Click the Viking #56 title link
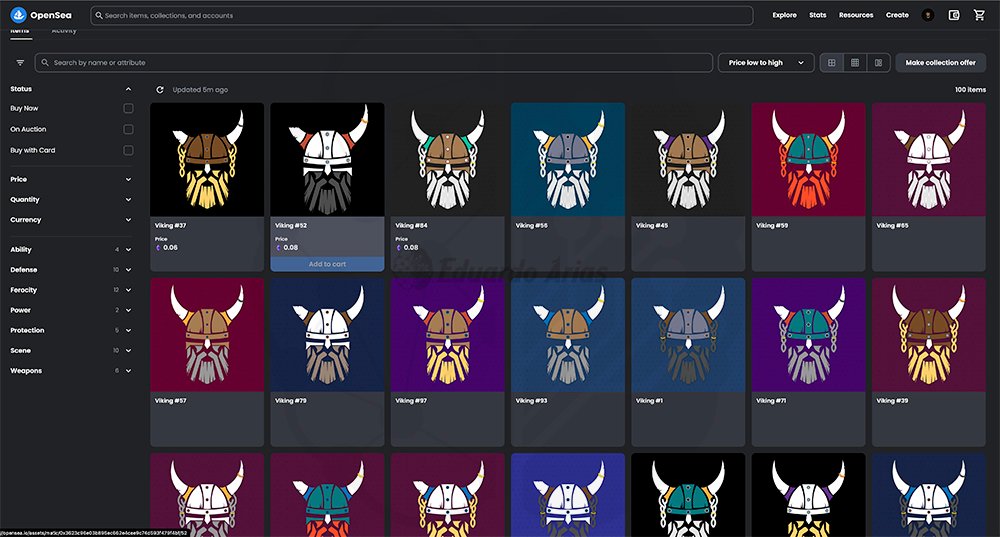Viewport: 1000px width, 537px height. (x=531, y=226)
